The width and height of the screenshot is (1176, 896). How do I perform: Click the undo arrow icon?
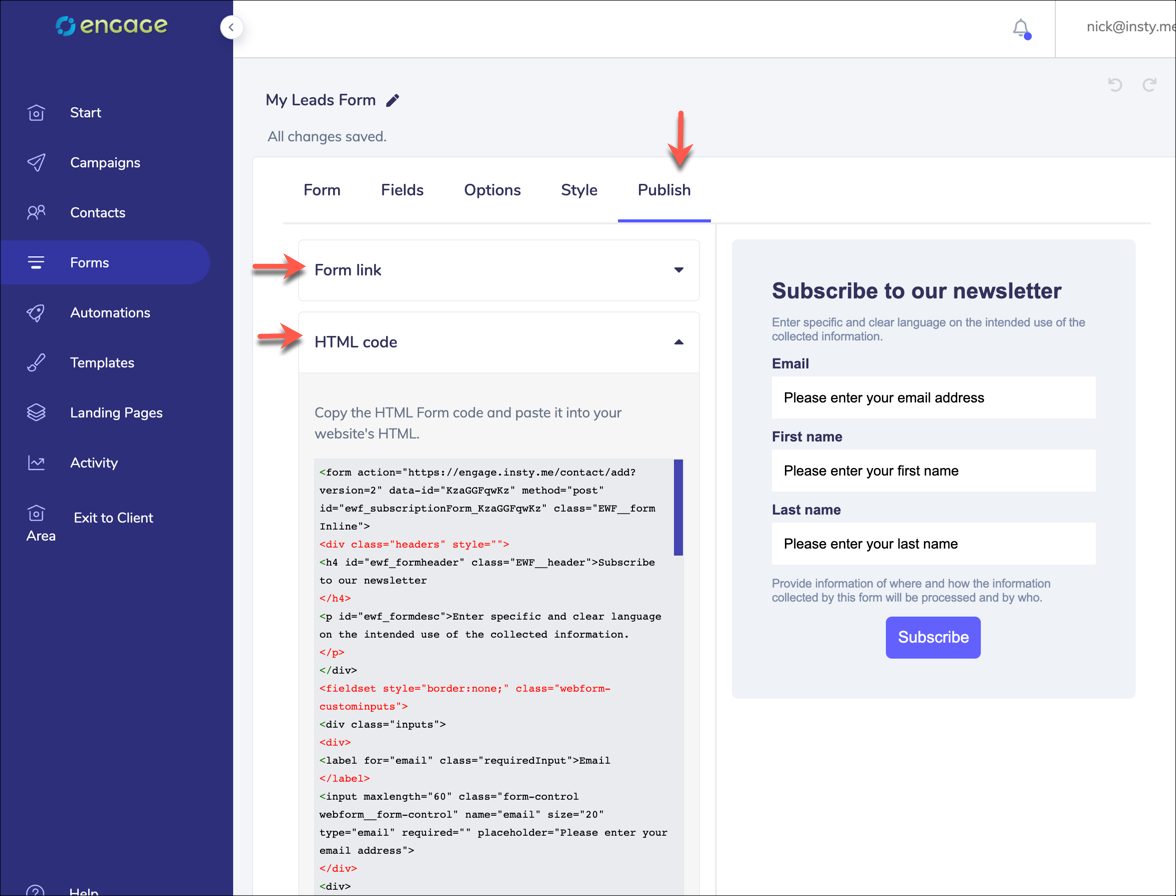coord(1115,85)
